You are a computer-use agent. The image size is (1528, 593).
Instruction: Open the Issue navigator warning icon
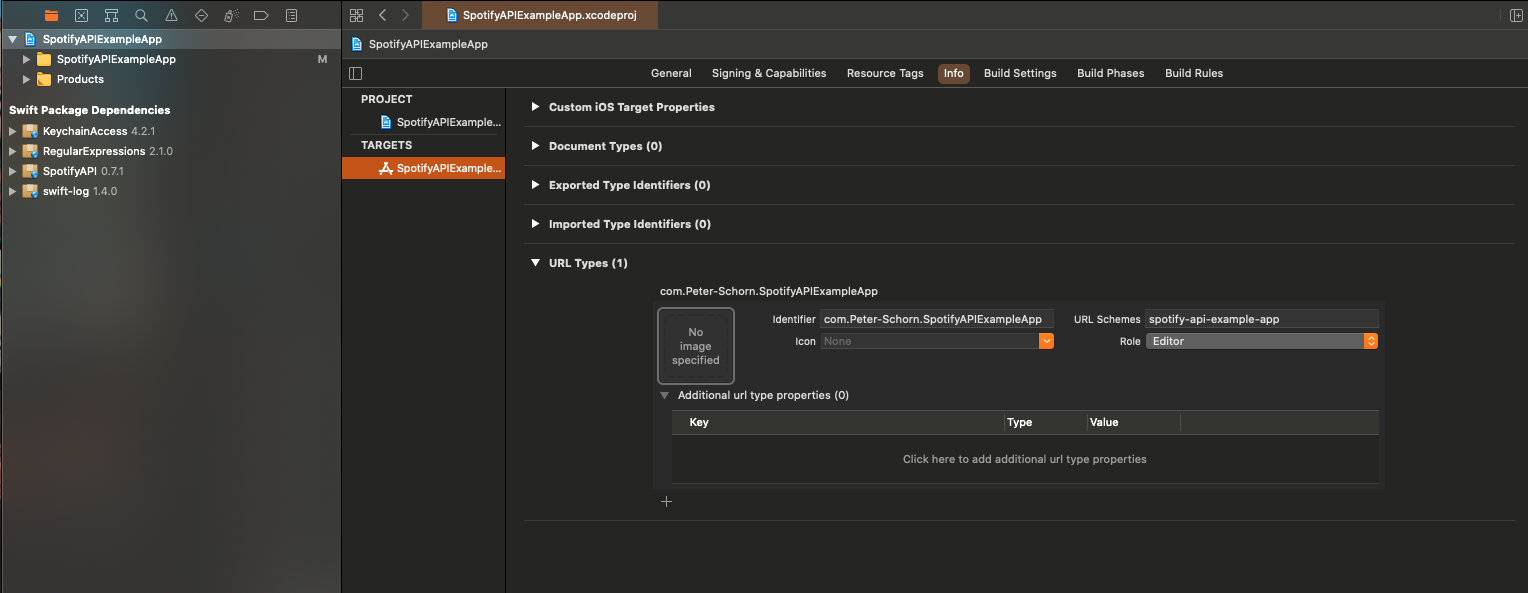171,15
